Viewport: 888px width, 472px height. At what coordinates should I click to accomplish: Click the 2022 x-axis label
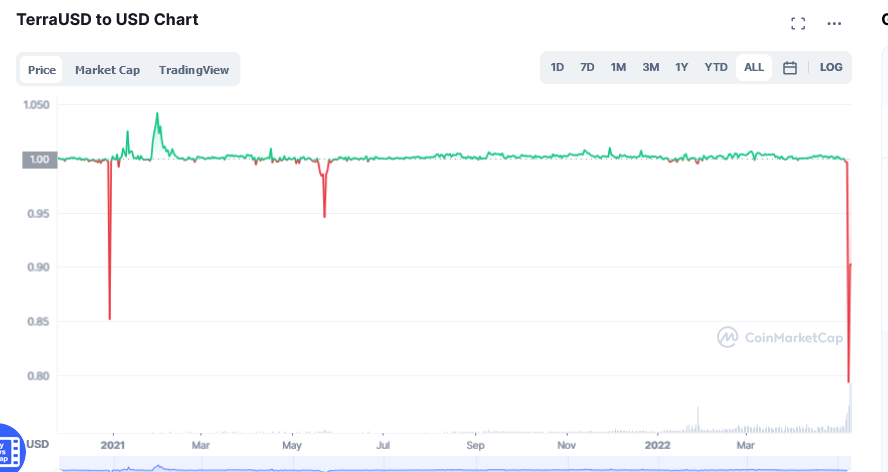(658, 445)
